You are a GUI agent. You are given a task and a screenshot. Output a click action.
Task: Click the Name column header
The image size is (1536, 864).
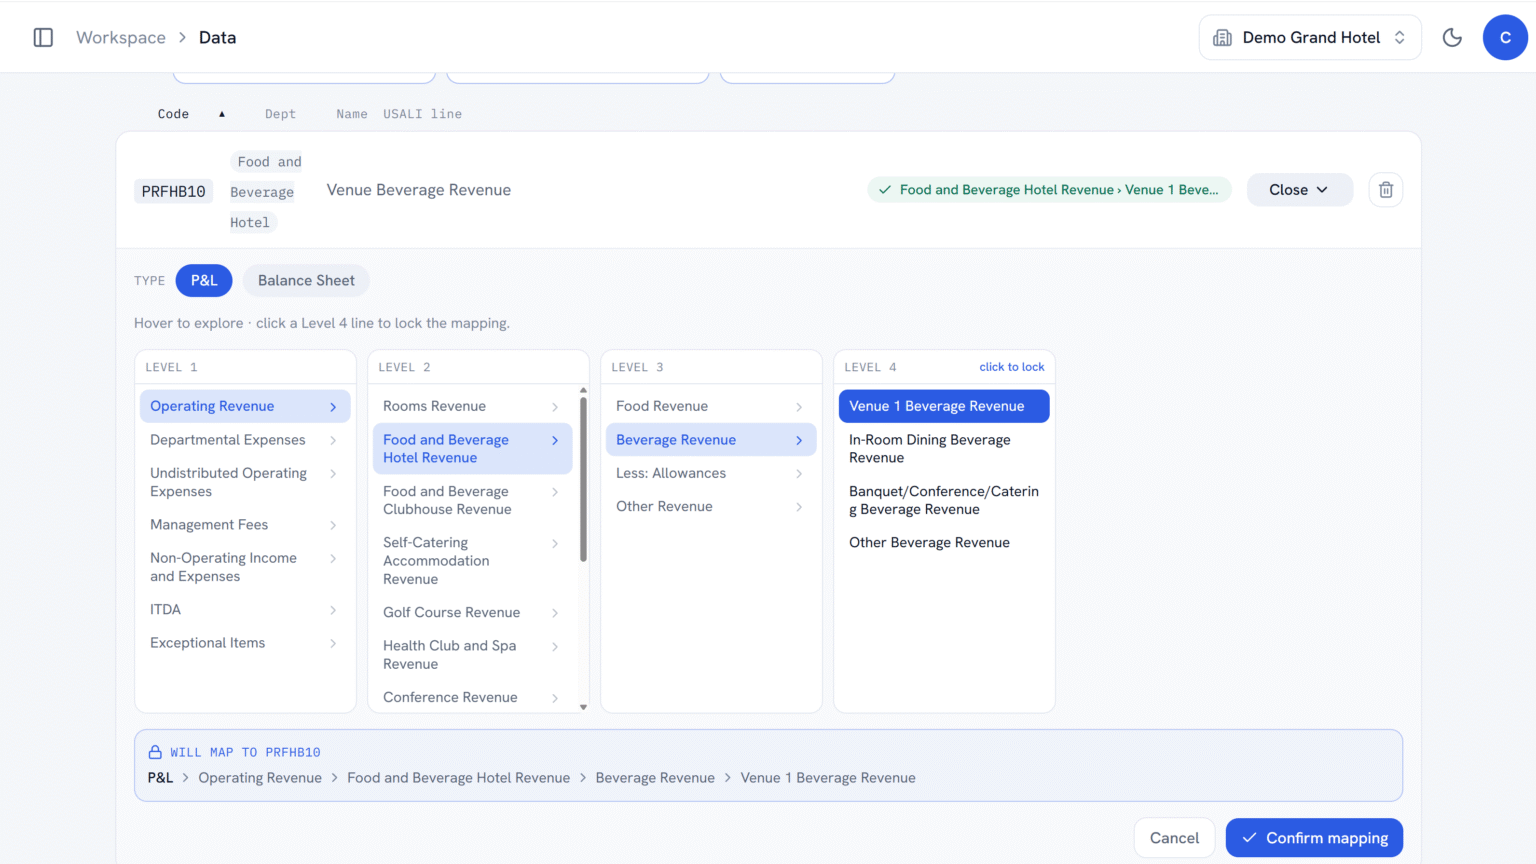351,114
